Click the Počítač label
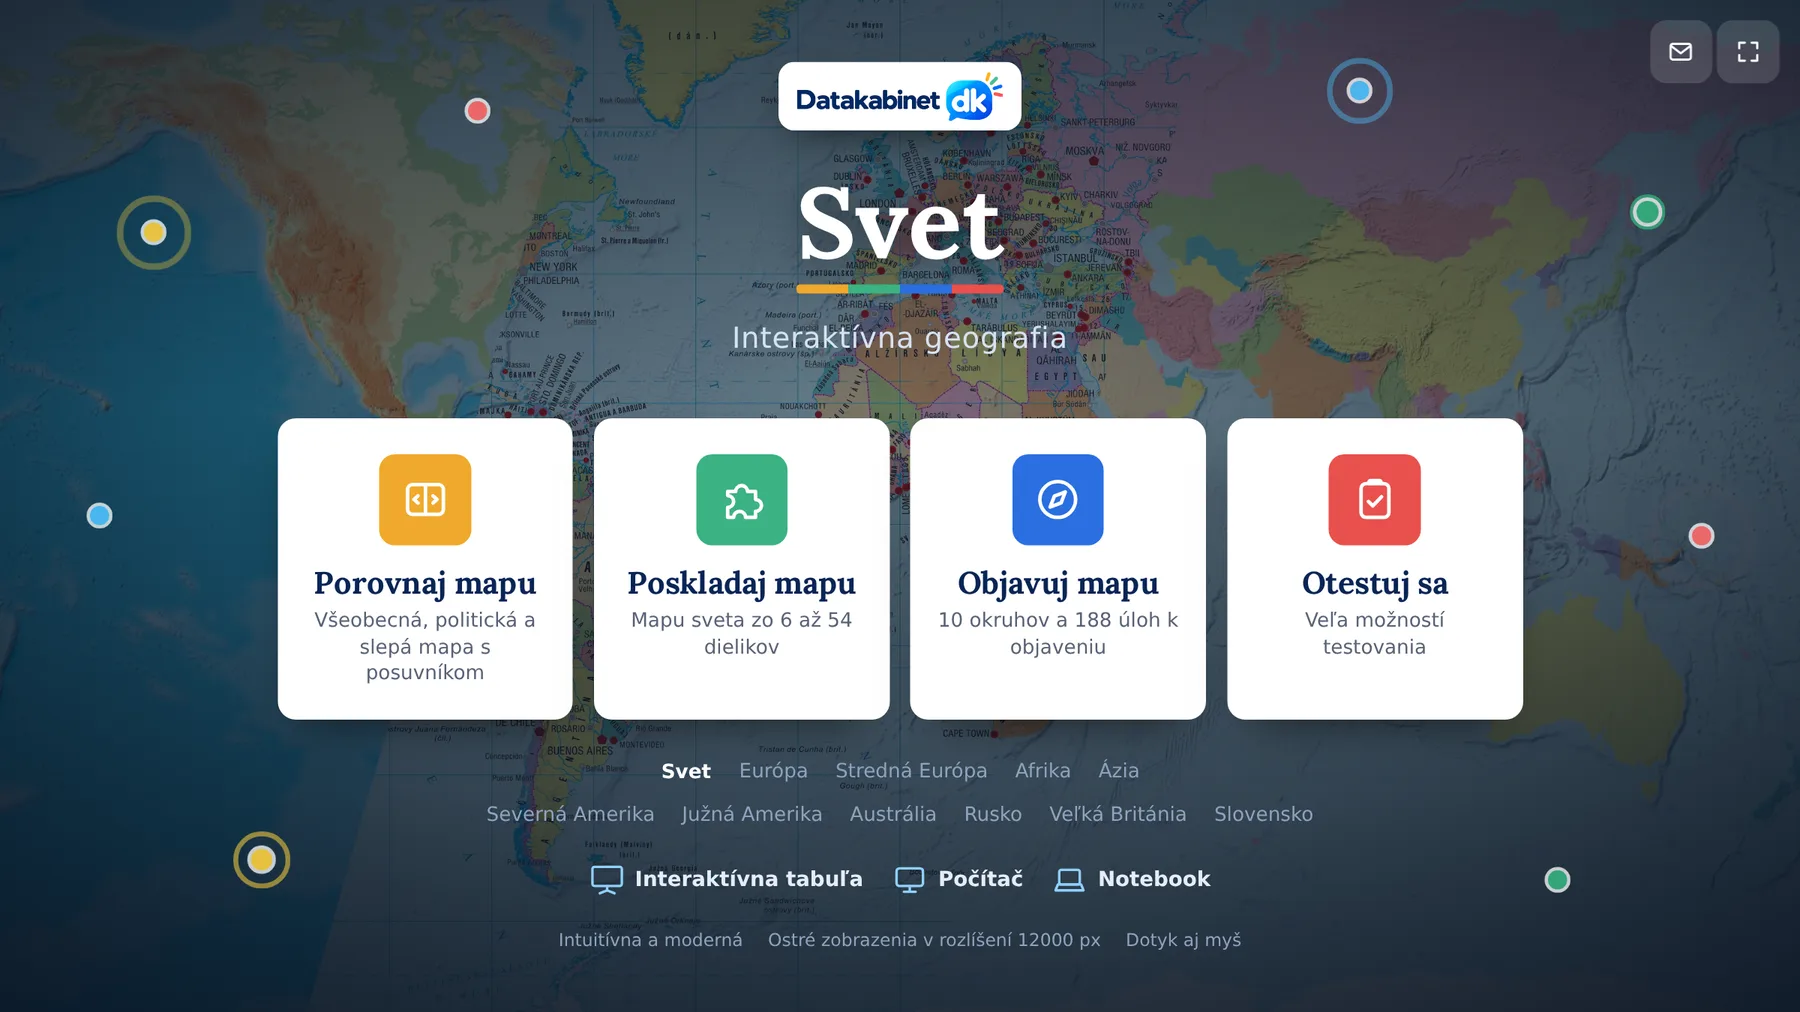 pos(980,879)
